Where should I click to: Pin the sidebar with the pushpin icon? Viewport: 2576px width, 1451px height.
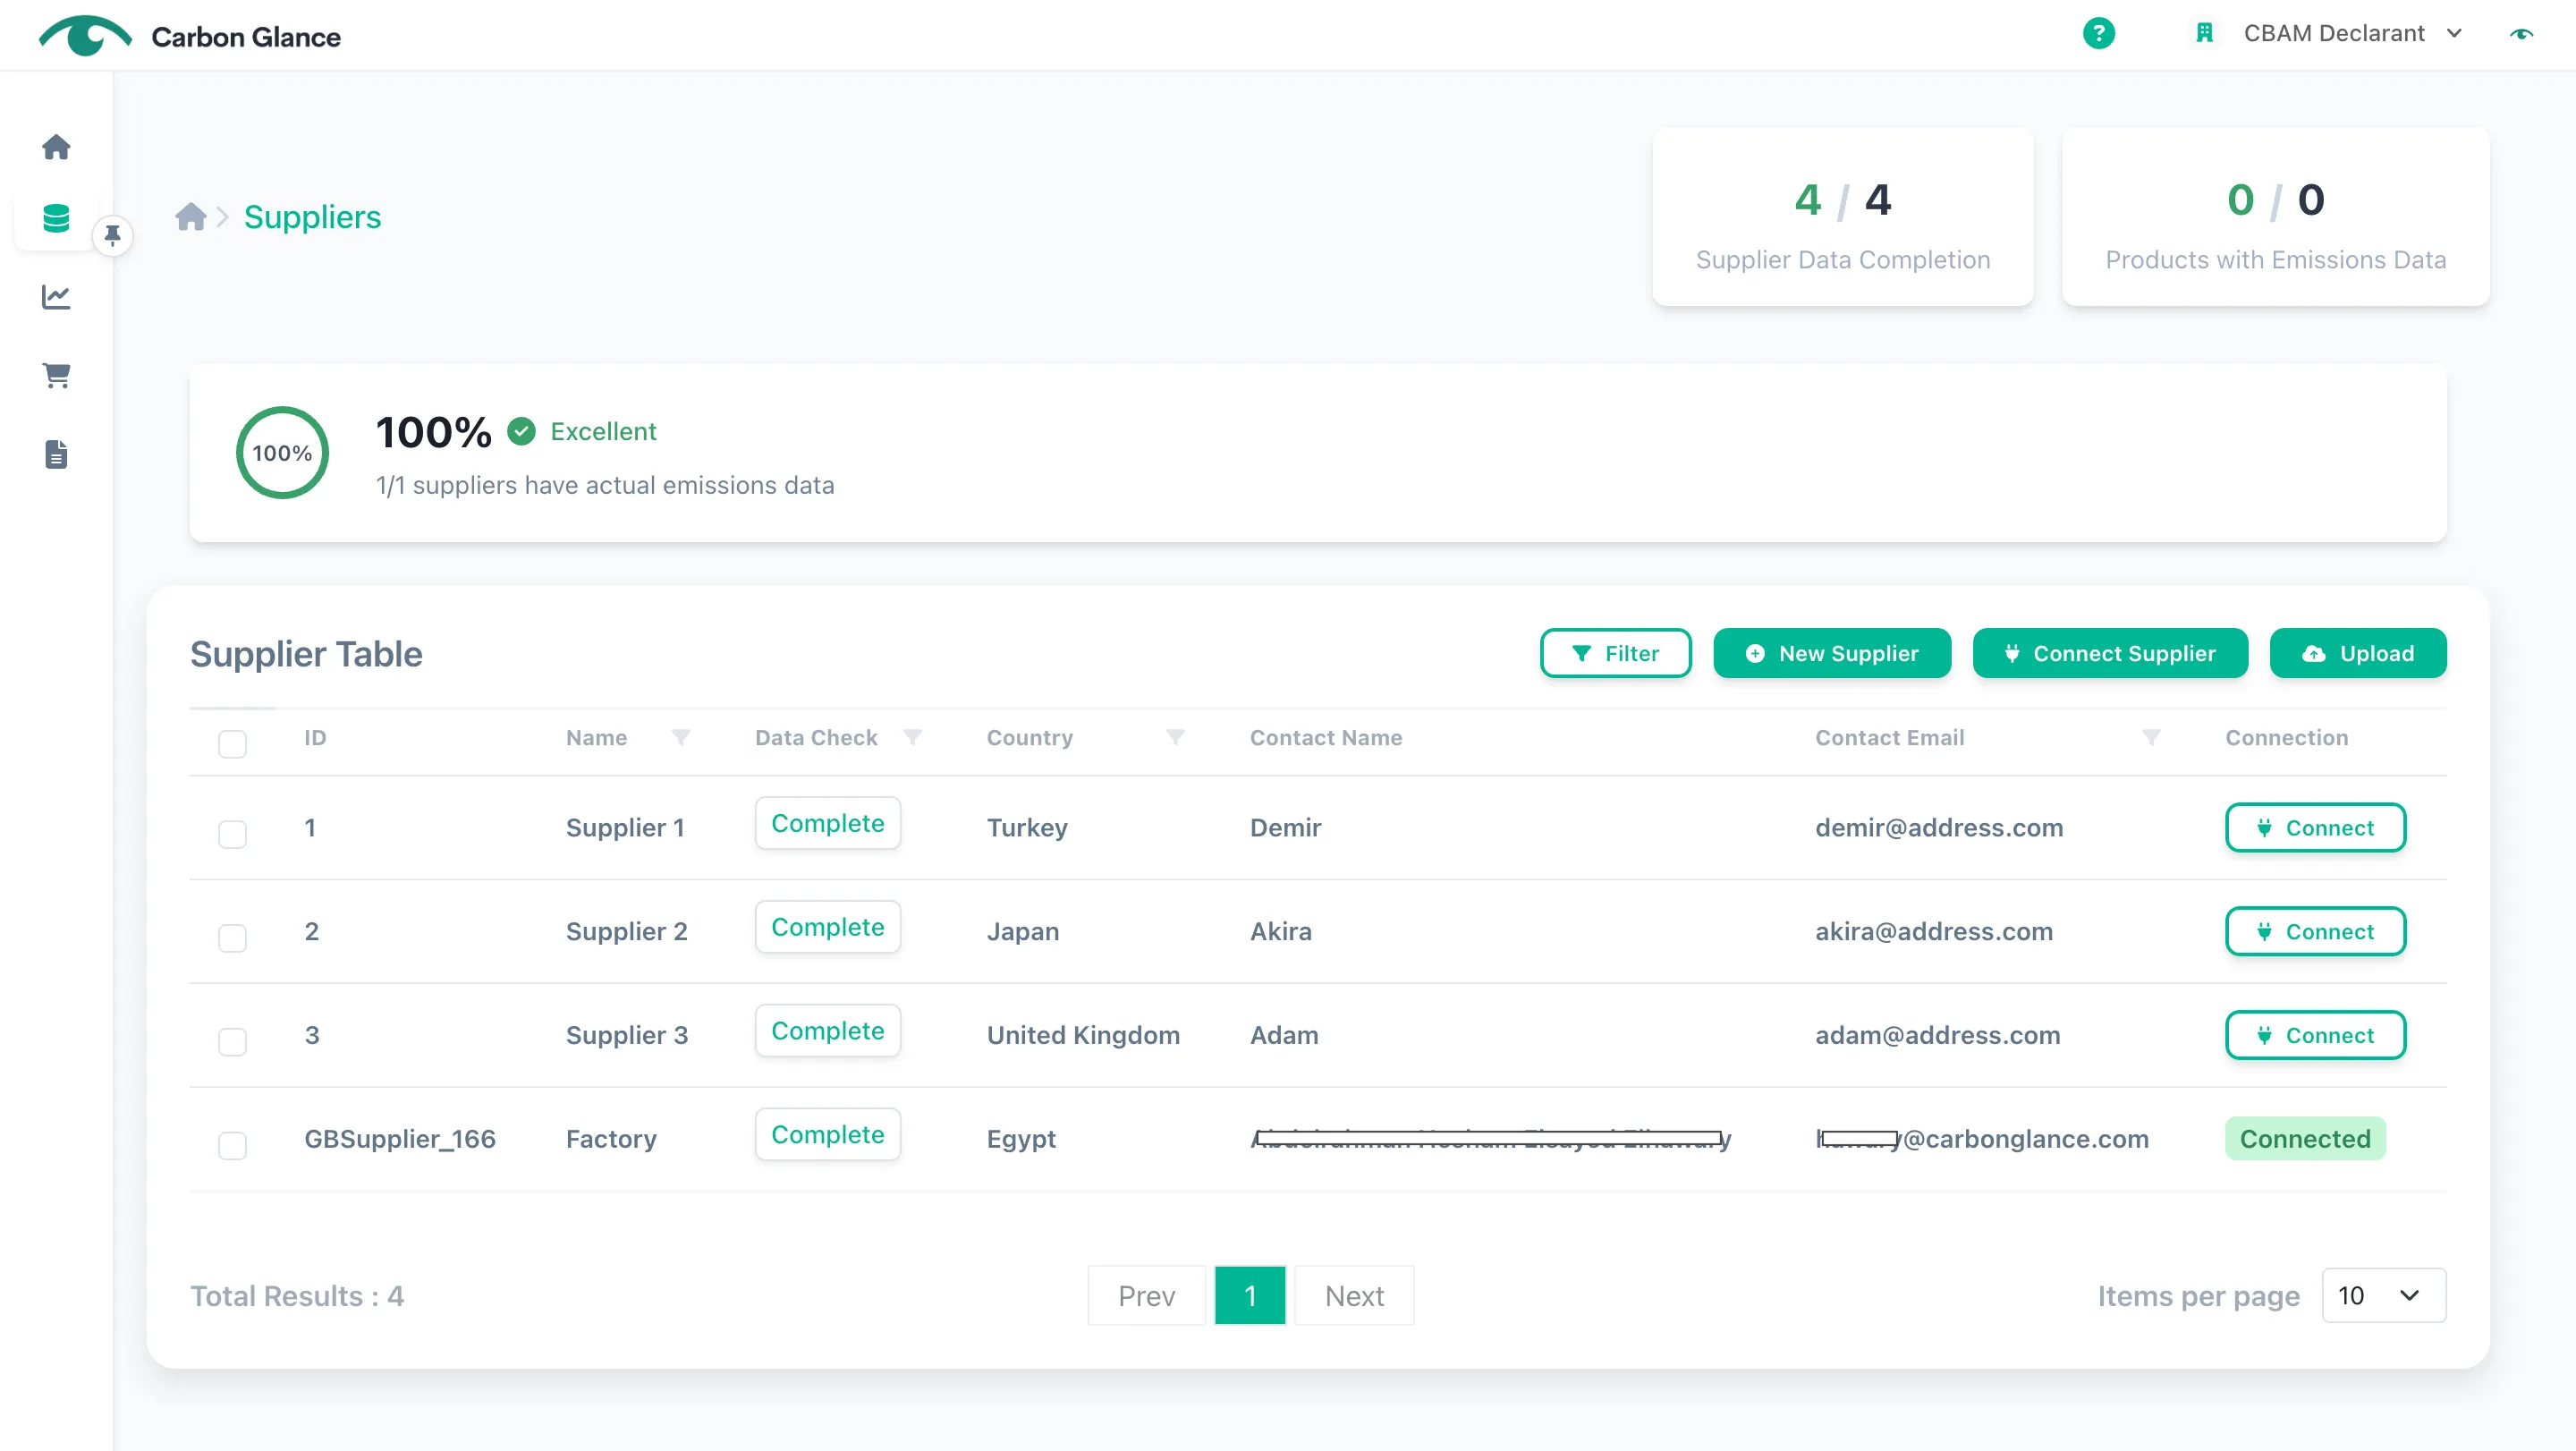[x=112, y=236]
